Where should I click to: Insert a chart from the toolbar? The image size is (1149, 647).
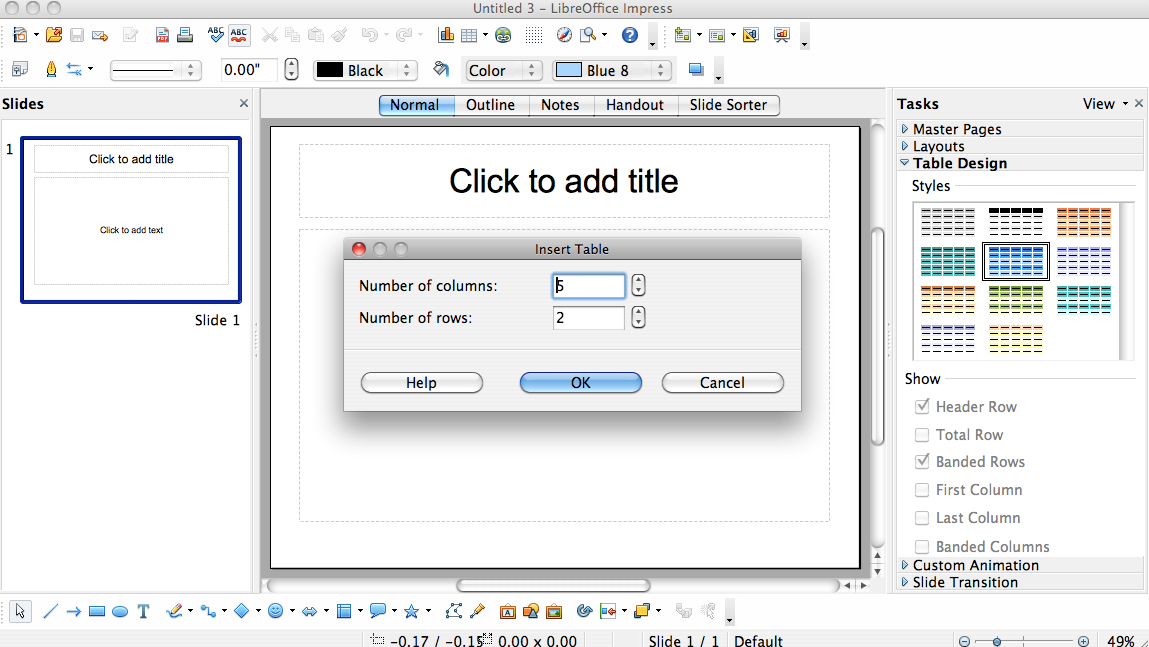446,34
